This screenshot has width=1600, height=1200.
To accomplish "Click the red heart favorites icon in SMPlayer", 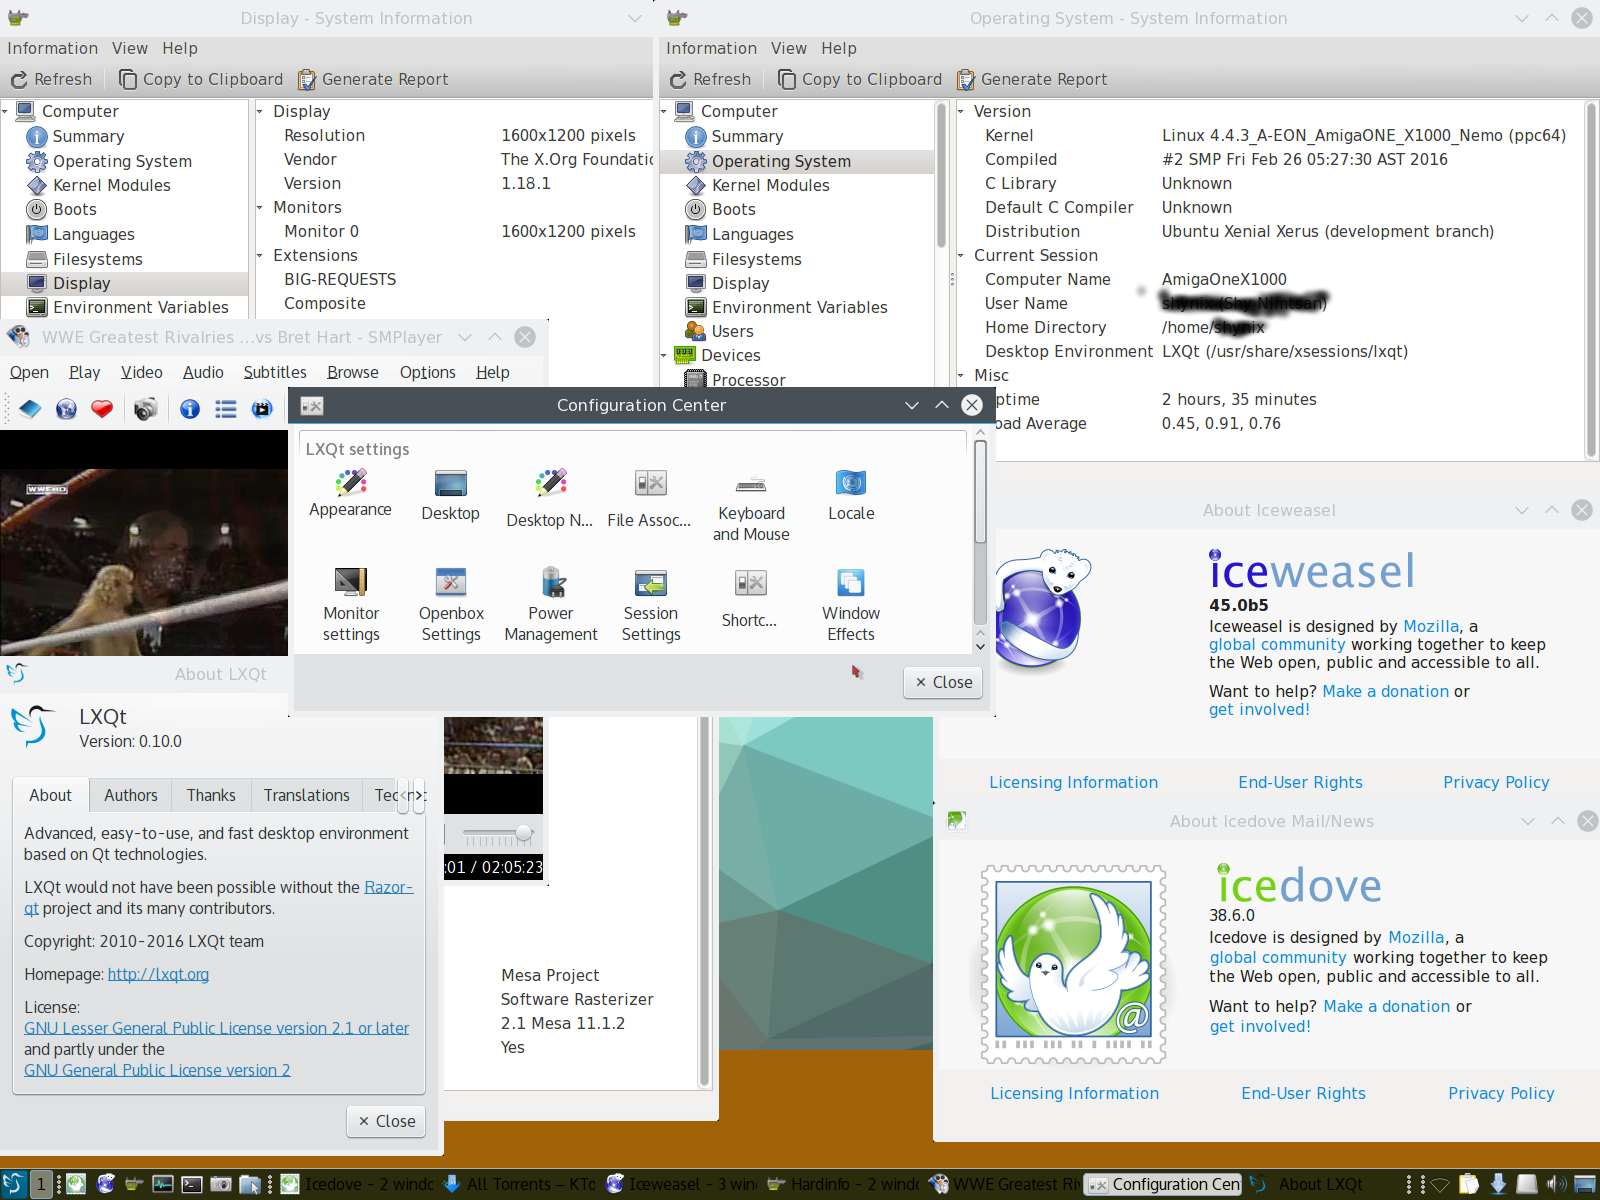I will [x=102, y=409].
